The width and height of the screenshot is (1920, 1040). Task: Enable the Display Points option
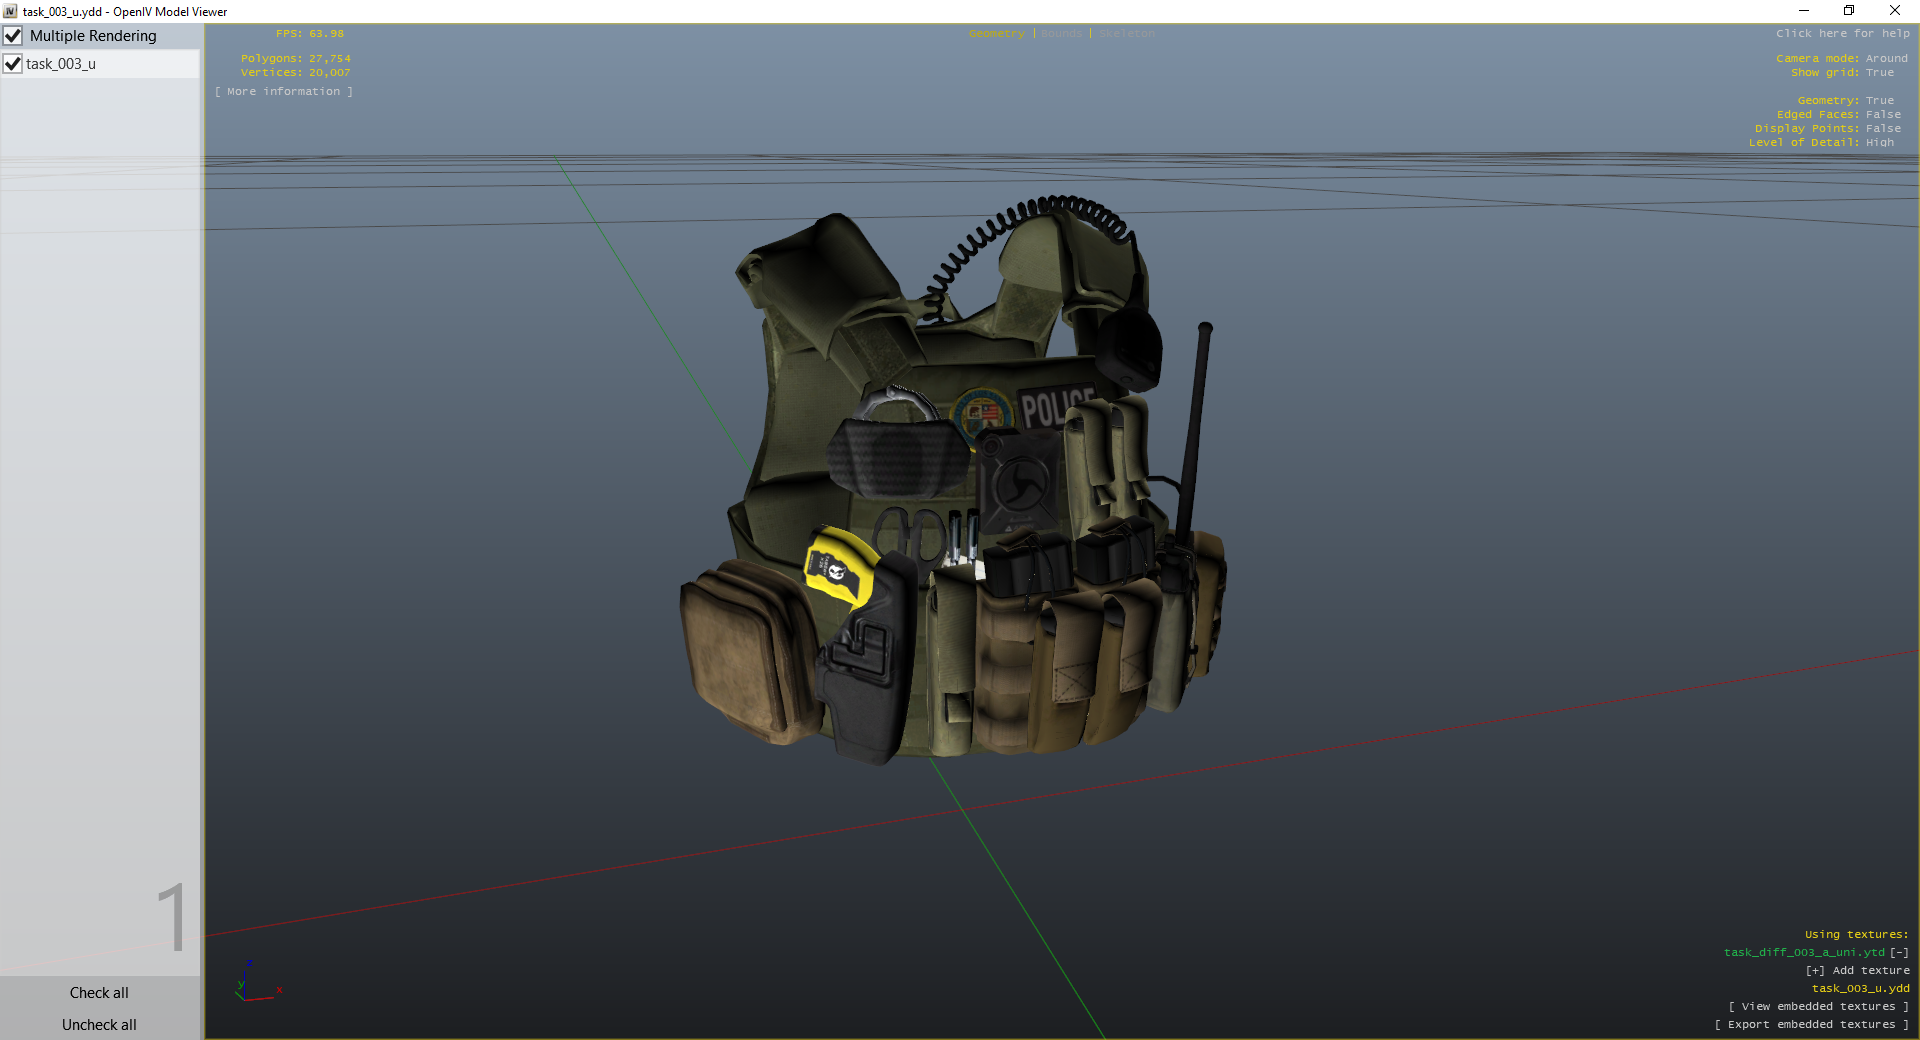click(1883, 129)
